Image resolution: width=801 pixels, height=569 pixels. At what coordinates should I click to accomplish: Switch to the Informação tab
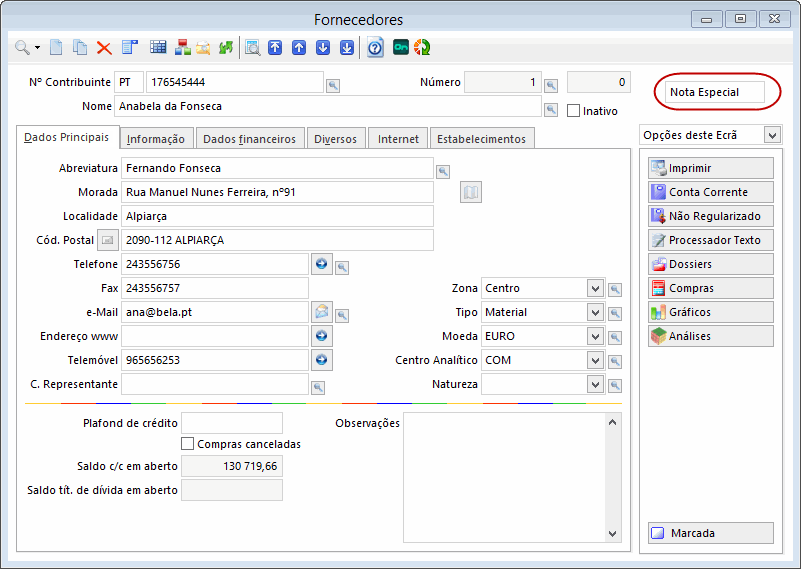(x=156, y=138)
